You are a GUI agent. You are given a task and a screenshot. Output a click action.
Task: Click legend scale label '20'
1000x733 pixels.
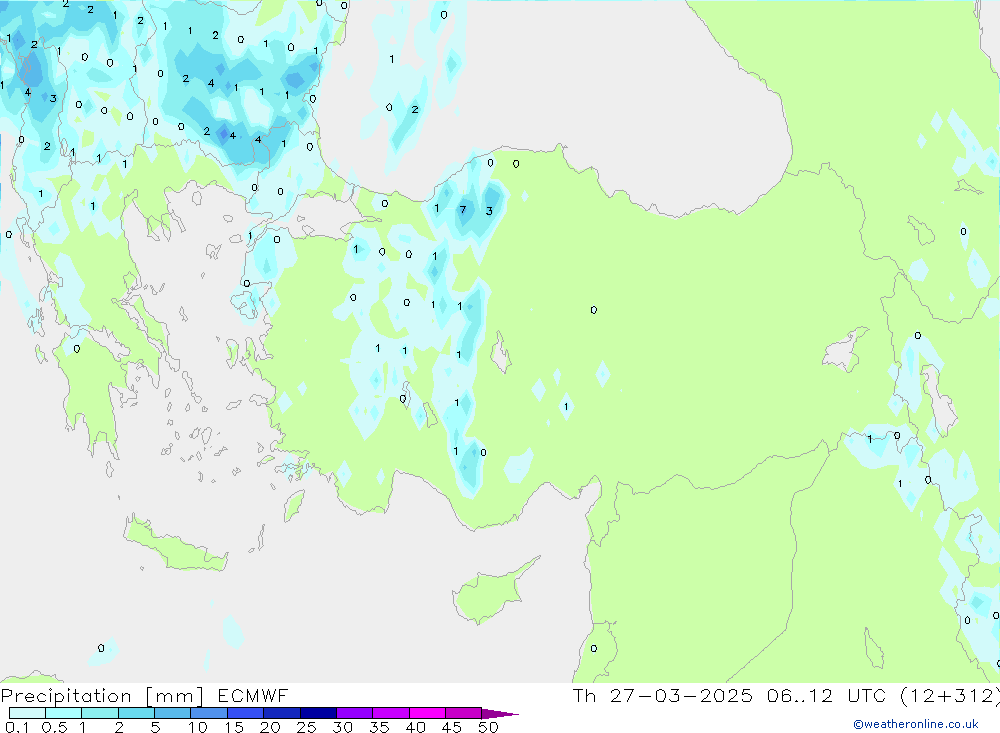coord(270,727)
